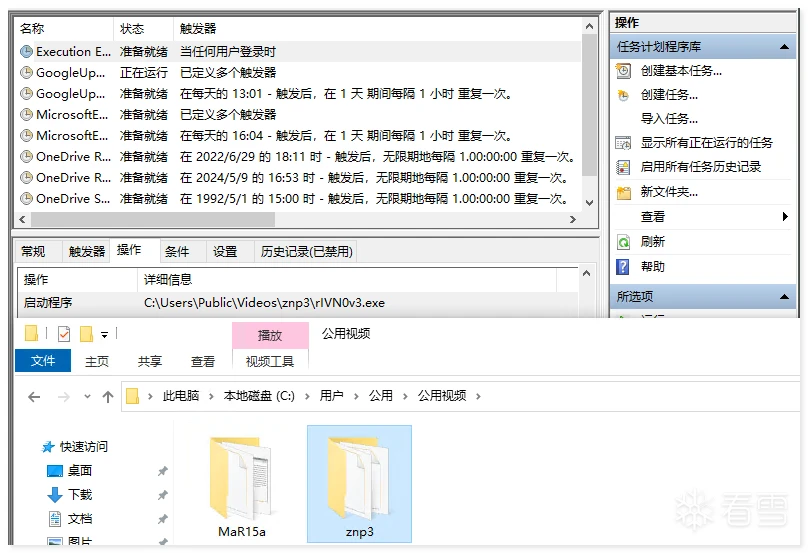Sort tasks by the 状态 column header
The image size is (808, 553).
[143, 28]
